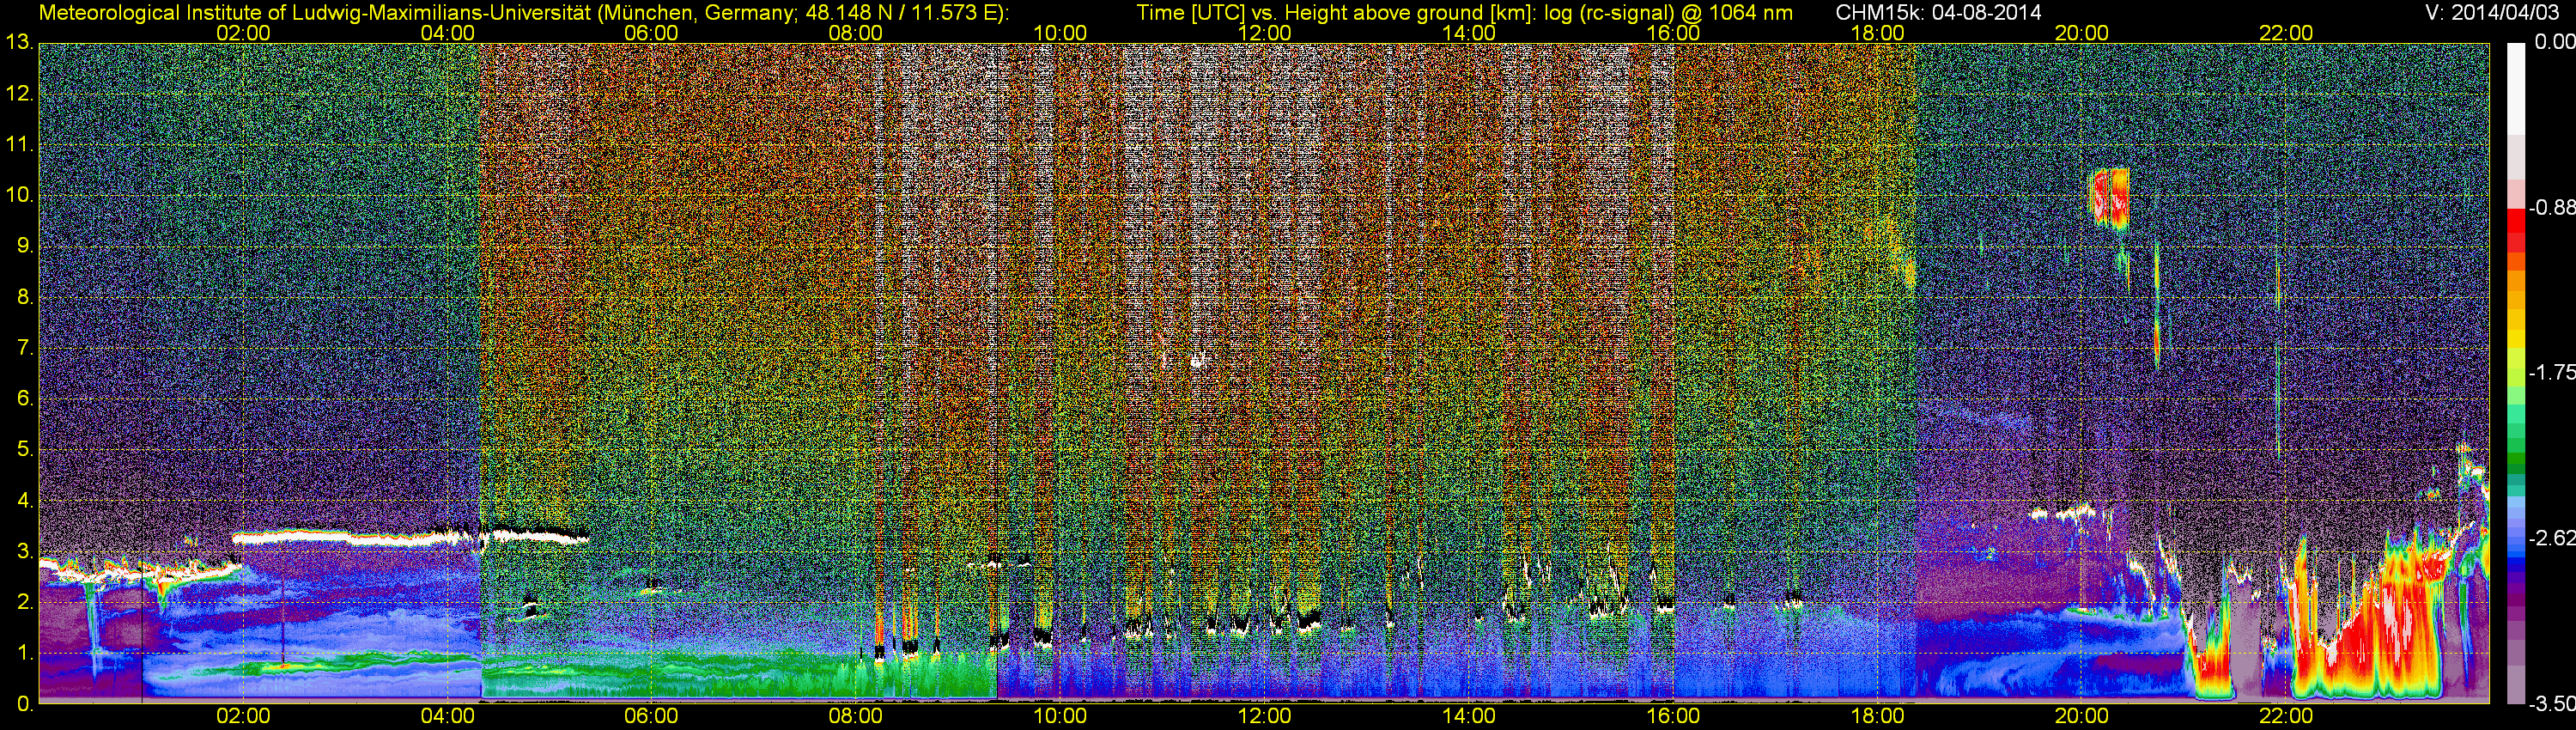Click the 12:00 label on top time axis
The width and height of the screenshot is (2576, 730).
1264,33
